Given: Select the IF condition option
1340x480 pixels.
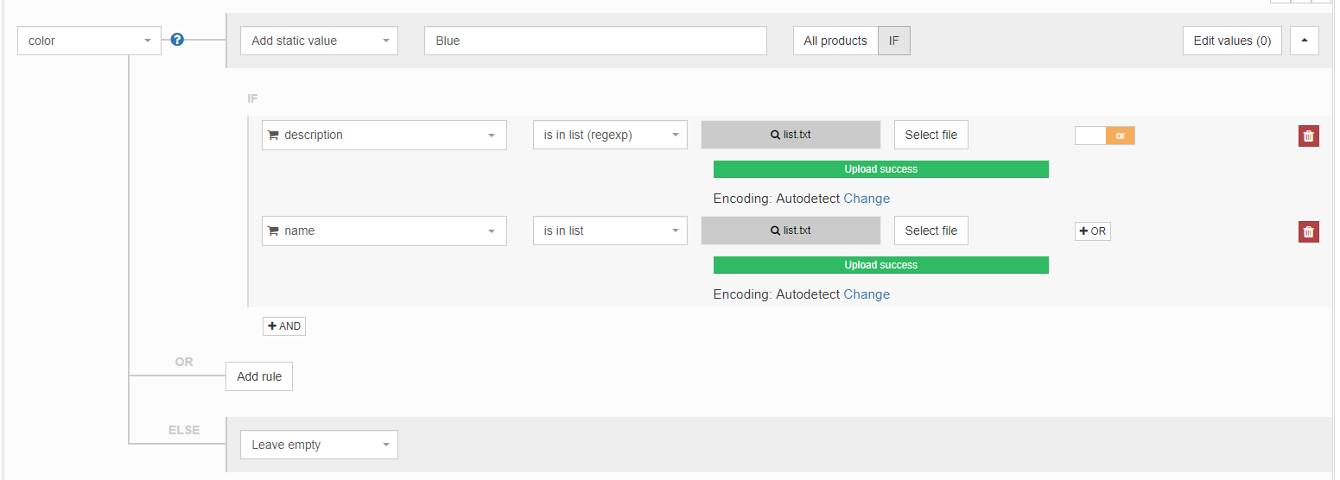Looking at the screenshot, I should pos(894,41).
